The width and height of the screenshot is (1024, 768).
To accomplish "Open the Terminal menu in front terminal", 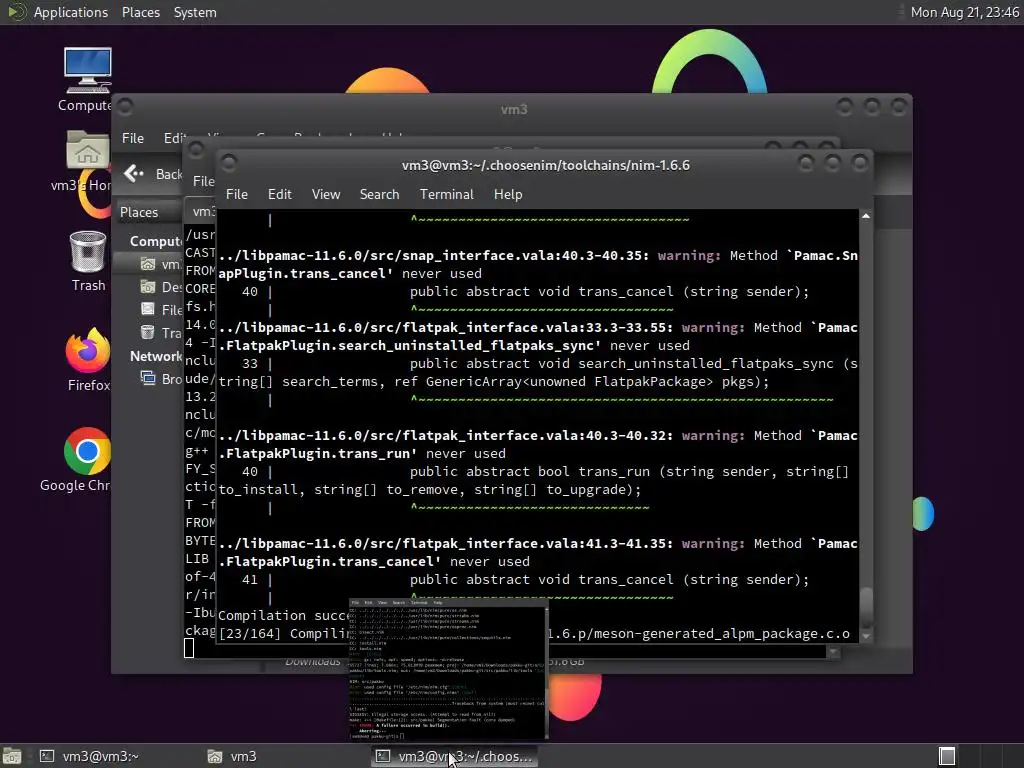I will tap(447, 194).
